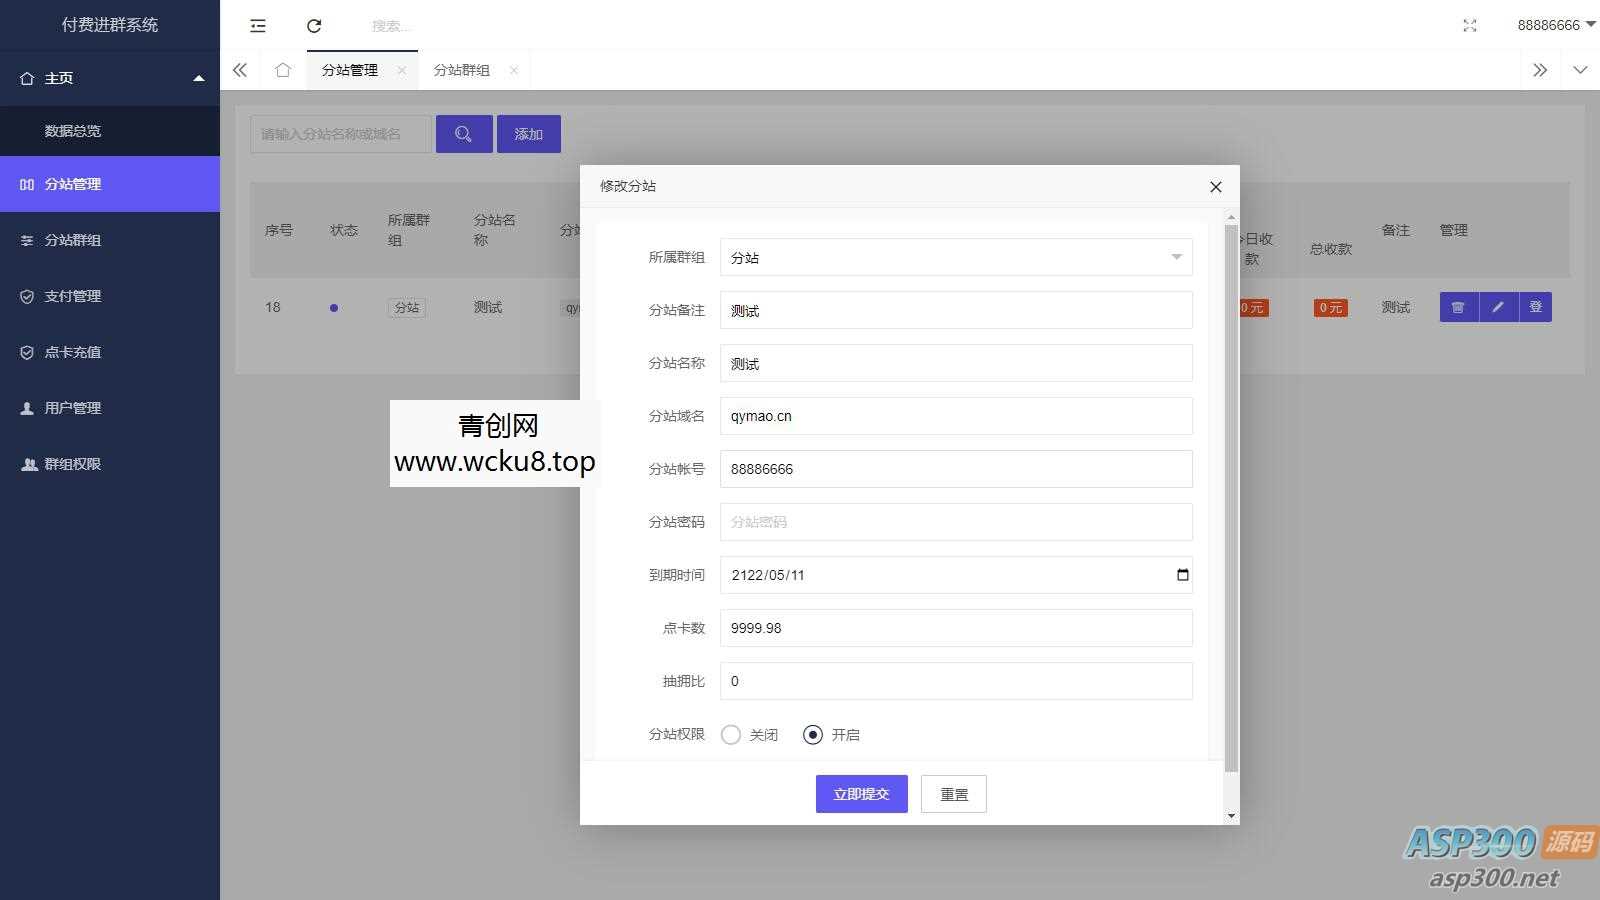Click the pencil edit icon in row
The height and width of the screenshot is (900, 1600).
(1498, 307)
